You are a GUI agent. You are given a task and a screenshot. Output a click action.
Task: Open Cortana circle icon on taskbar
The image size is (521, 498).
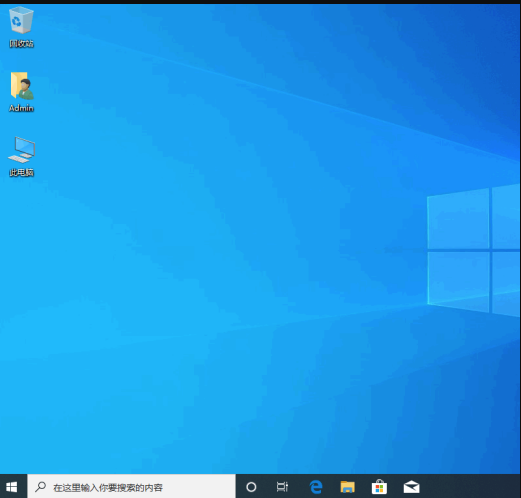pos(251,487)
